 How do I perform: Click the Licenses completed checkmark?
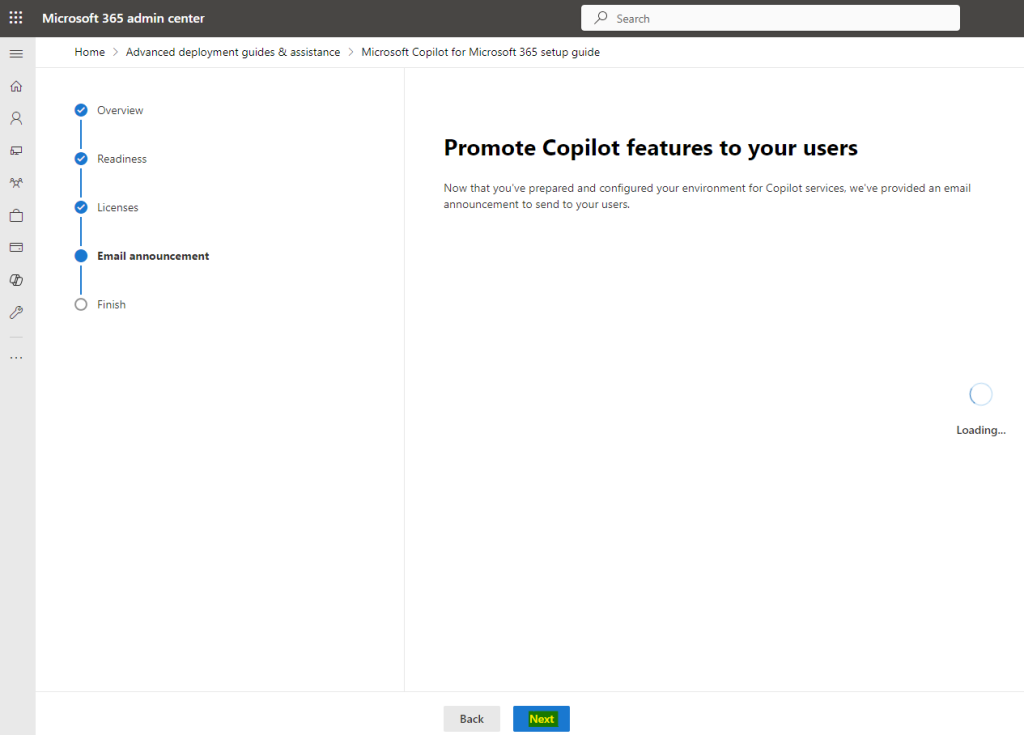(81, 207)
